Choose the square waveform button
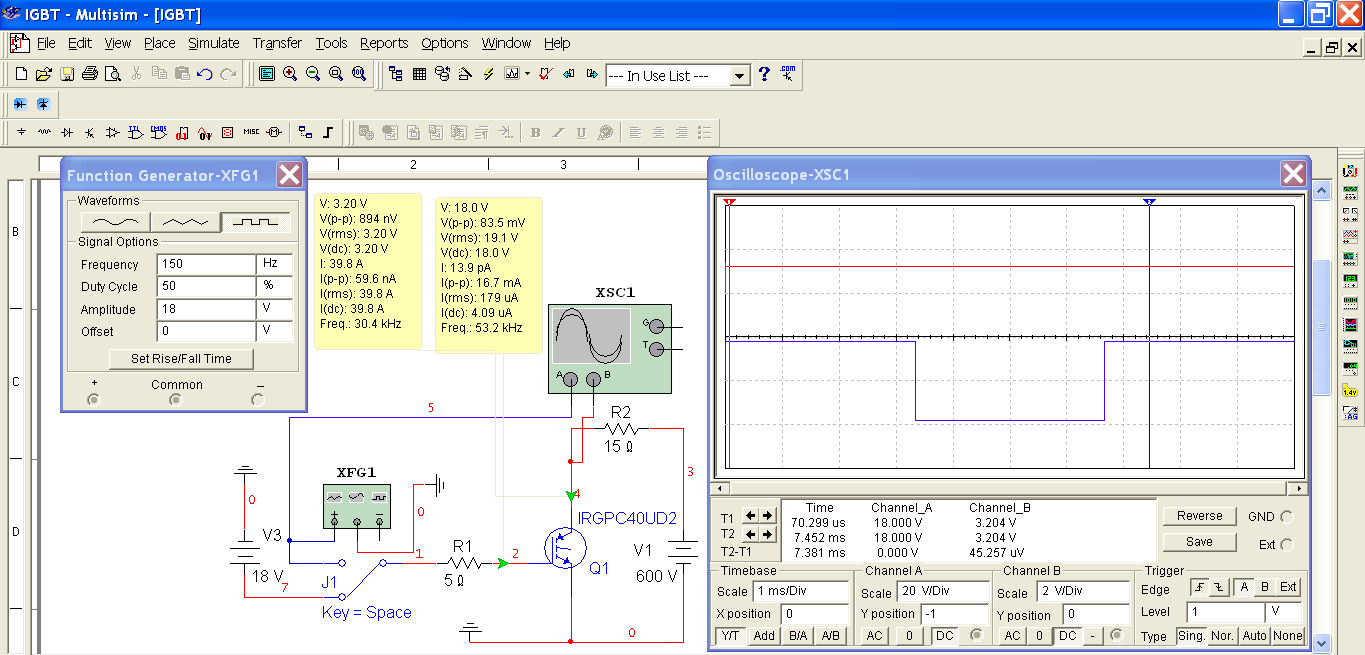The image size is (1365, 655). pyautogui.click(x=256, y=222)
